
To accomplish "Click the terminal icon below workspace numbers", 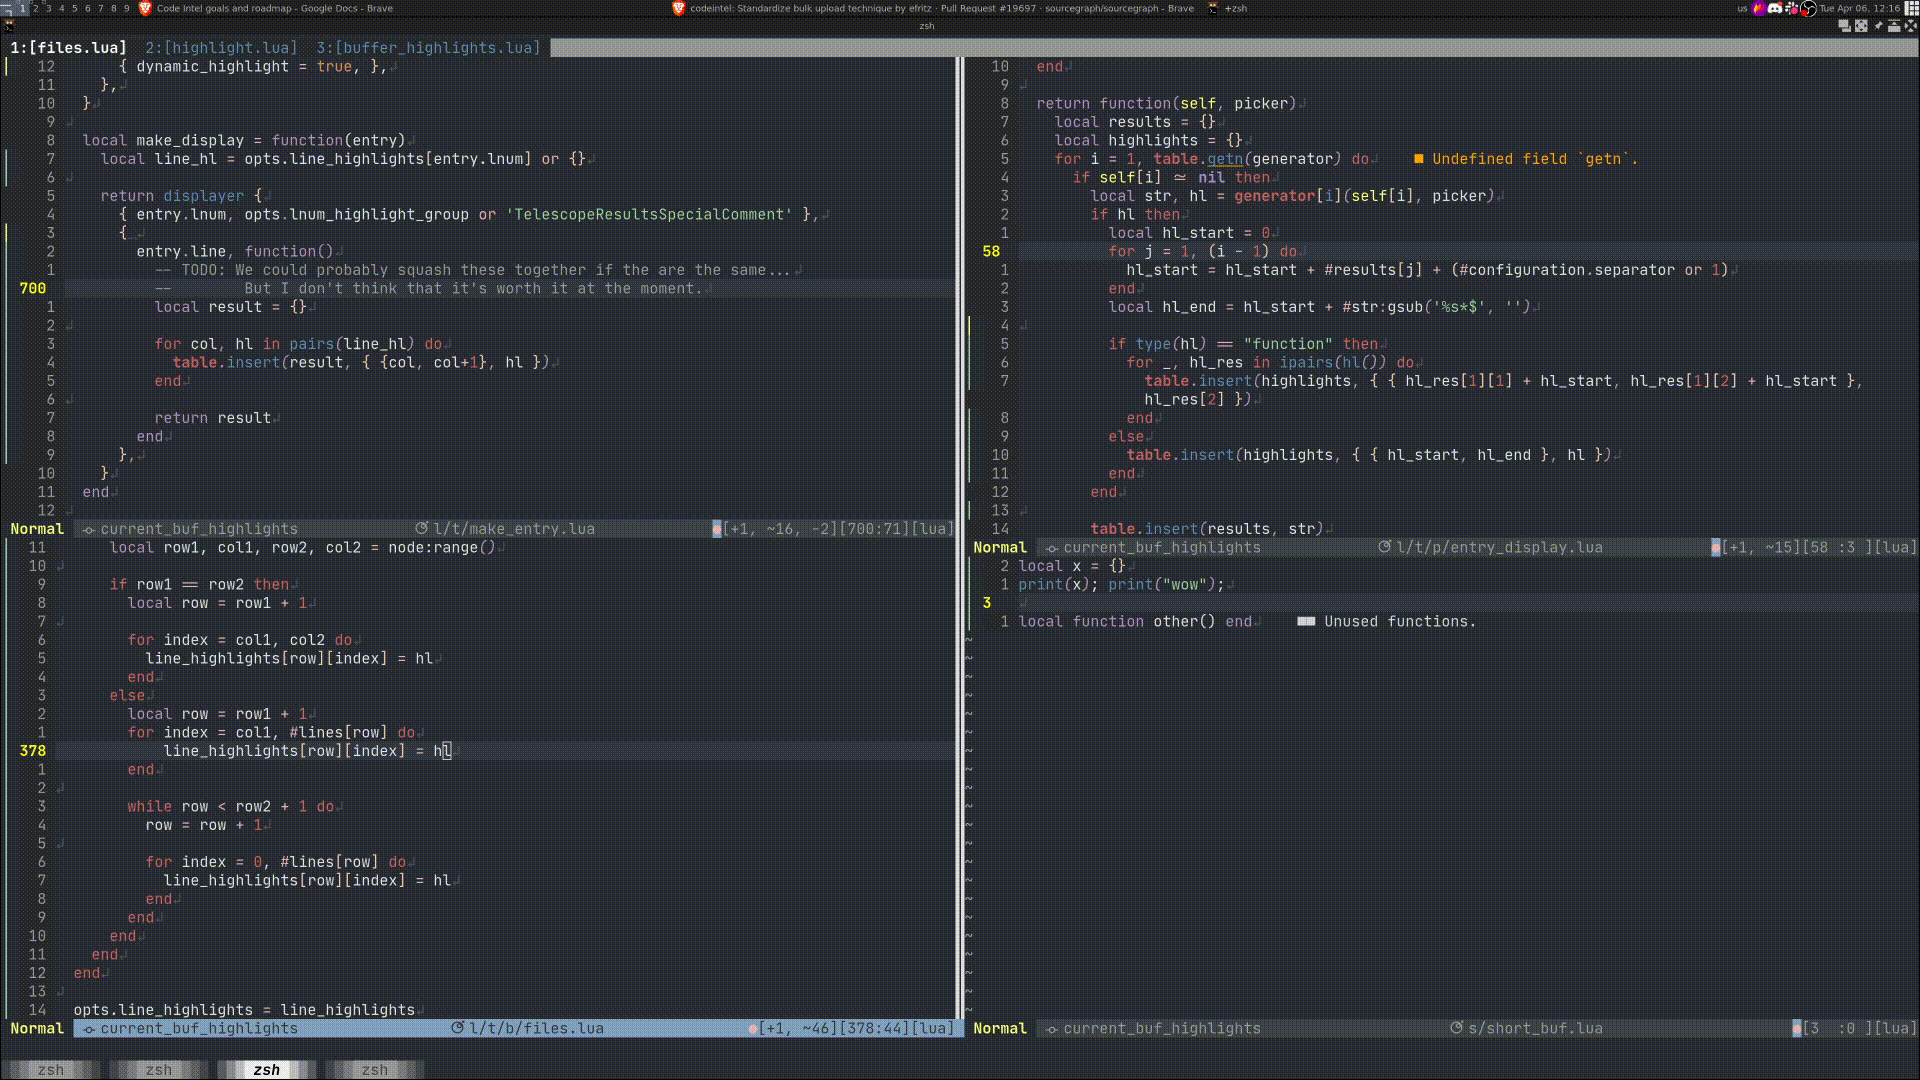I will click(9, 26).
